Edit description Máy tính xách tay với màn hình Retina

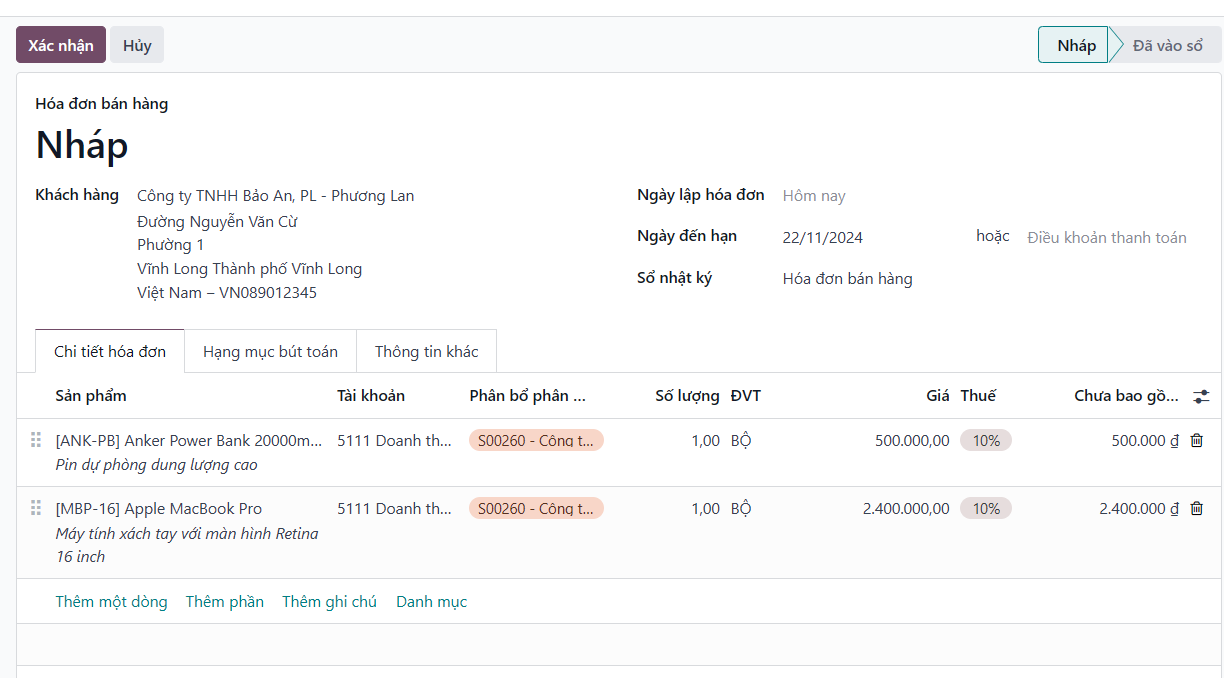click(187, 545)
